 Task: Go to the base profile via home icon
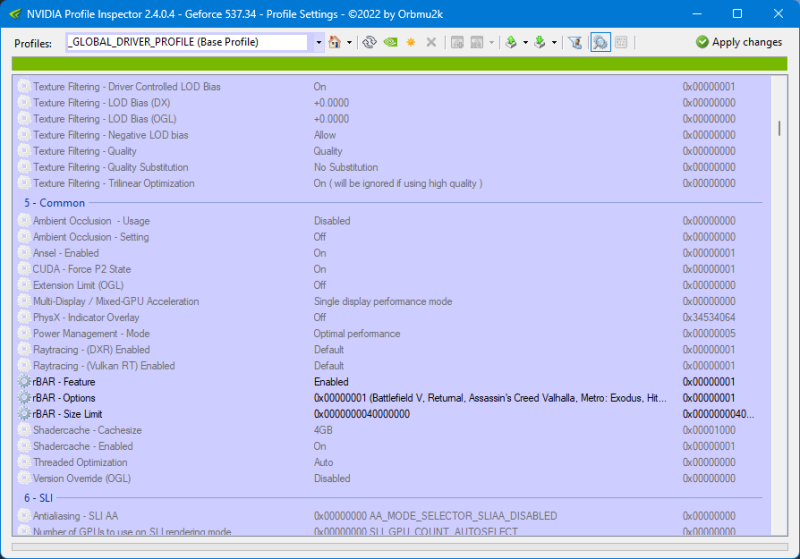335,42
